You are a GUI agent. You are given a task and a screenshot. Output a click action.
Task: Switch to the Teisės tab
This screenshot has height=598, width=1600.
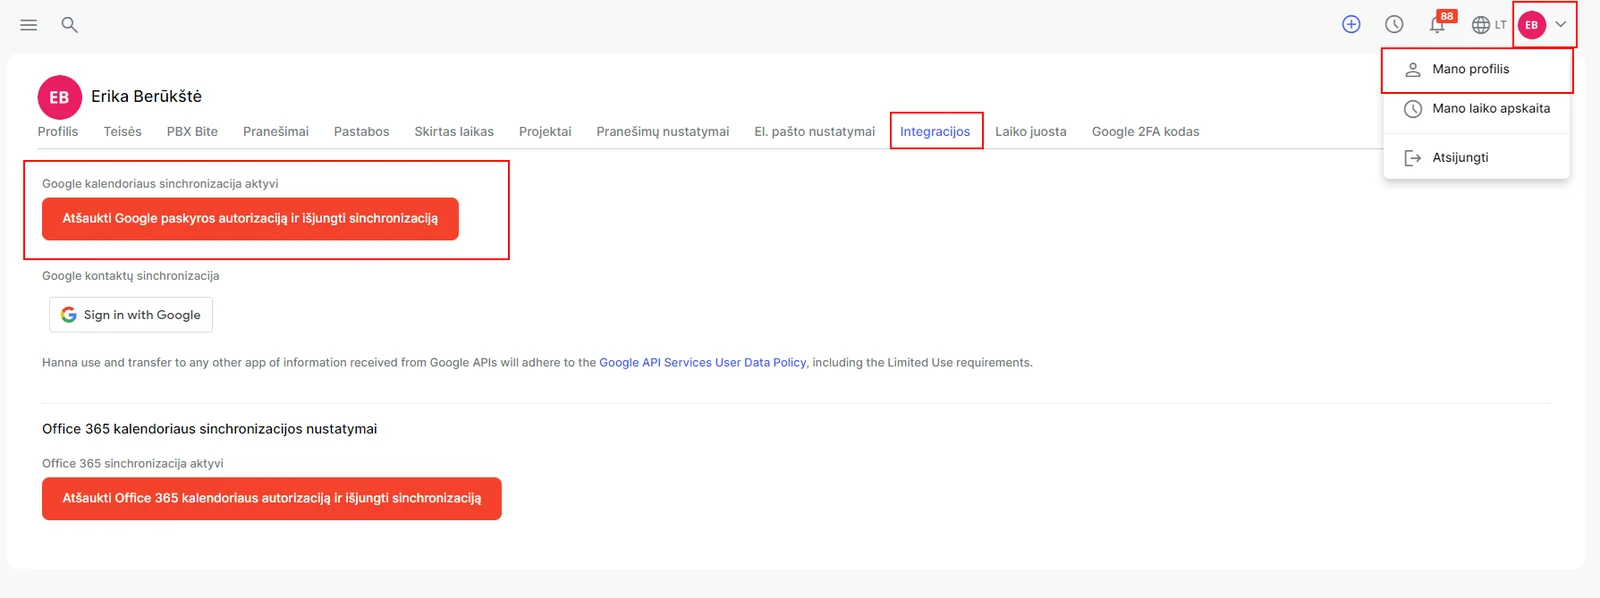pos(123,132)
